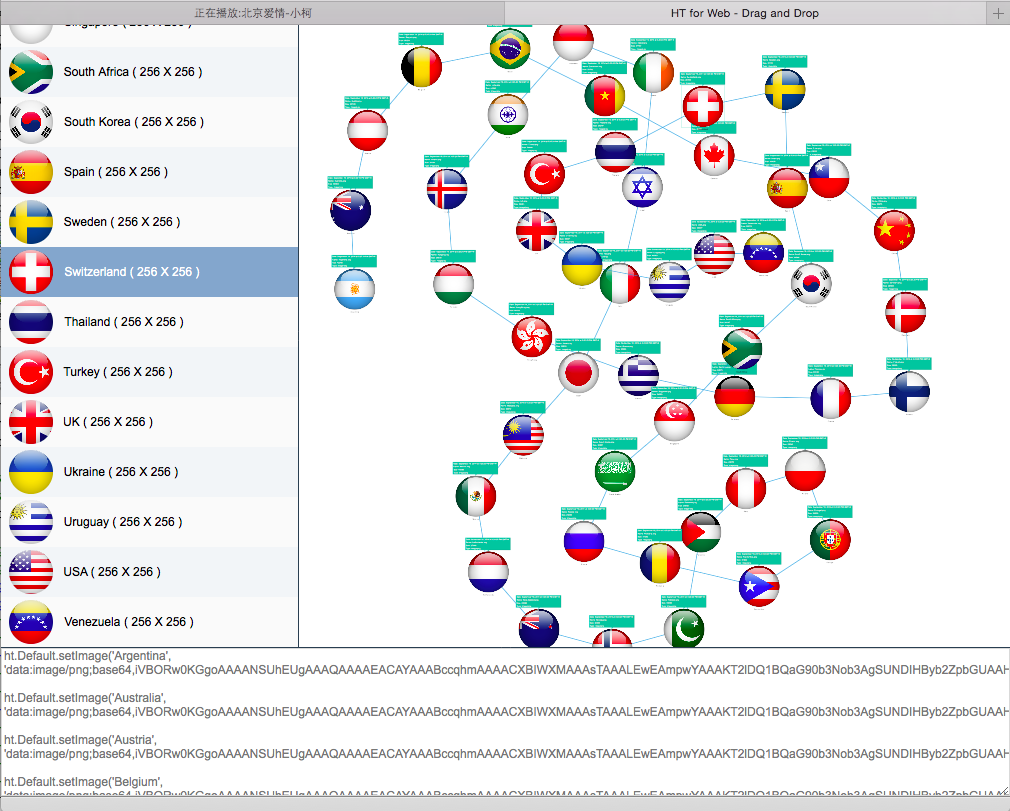
Task: Click the ht.Default.setImage('Australia', code line
Action: pos(85,698)
